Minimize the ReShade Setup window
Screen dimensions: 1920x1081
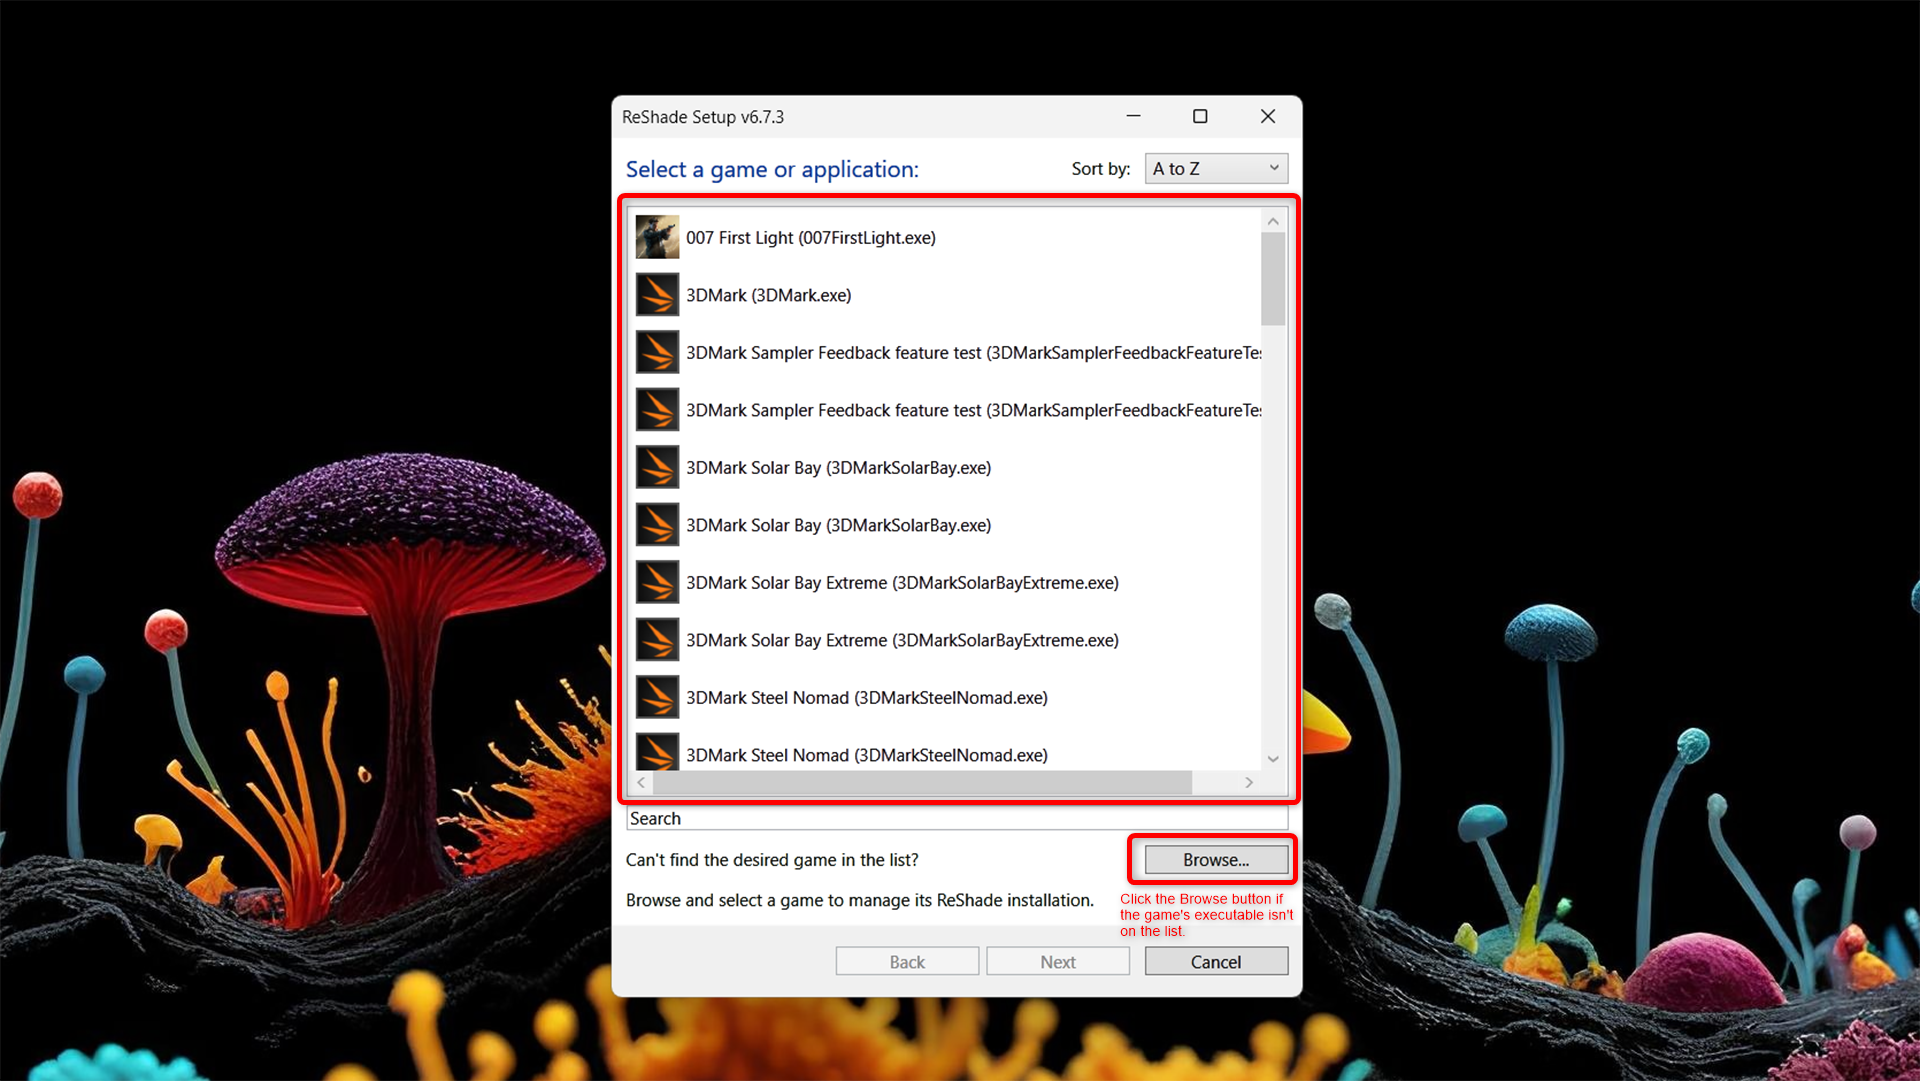click(1133, 116)
